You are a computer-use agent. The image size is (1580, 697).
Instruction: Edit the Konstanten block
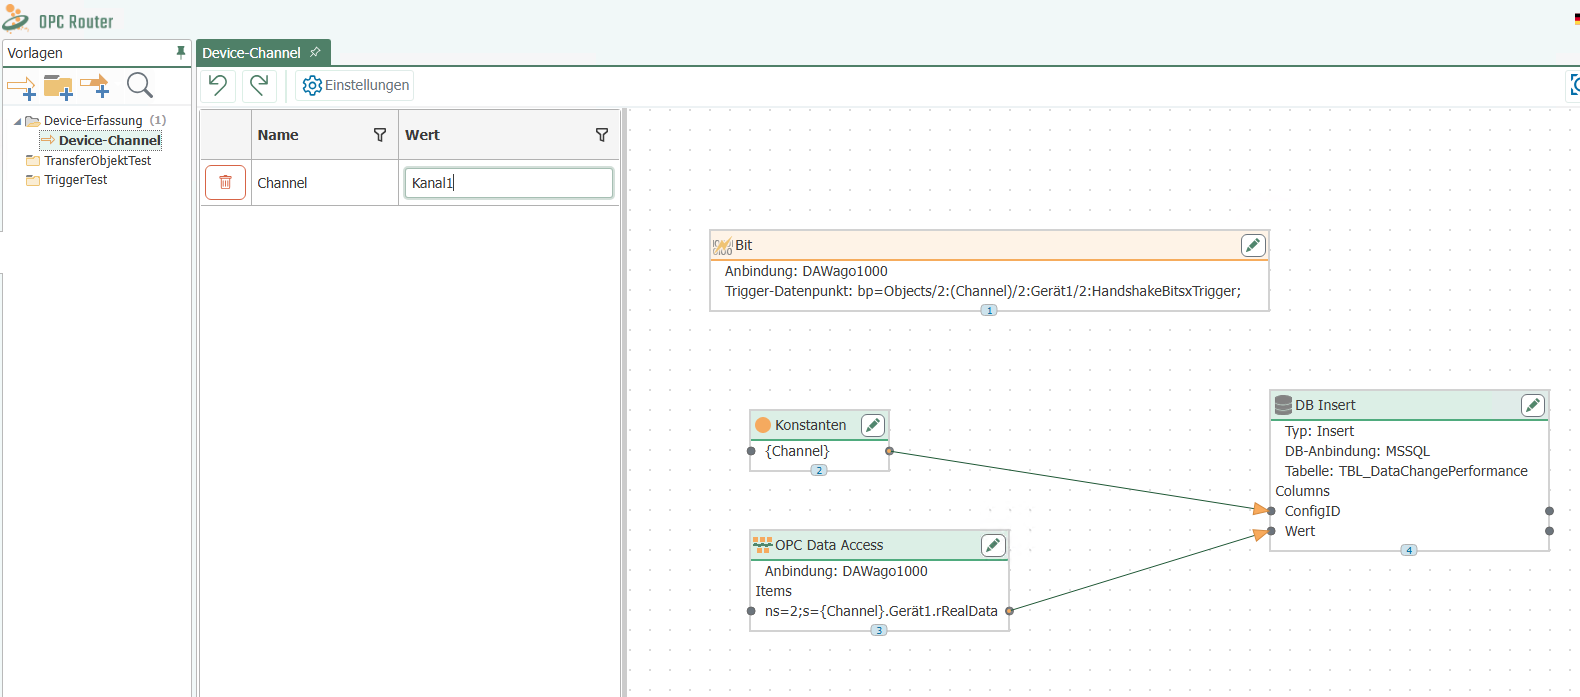click(872, 425)
